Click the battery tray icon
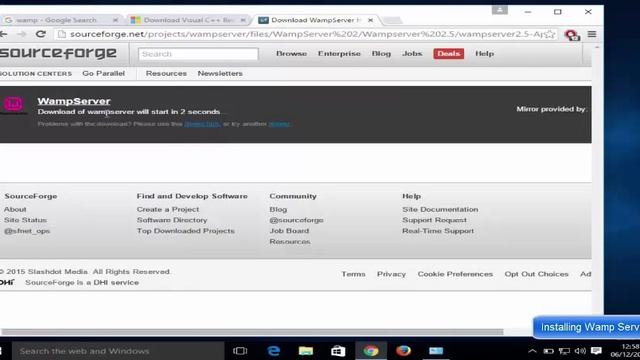640x360 pixels. [549, 351]
